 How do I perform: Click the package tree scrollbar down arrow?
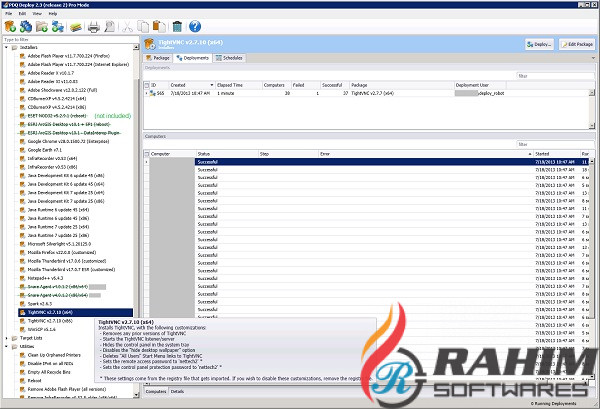[x=136, y=394]
